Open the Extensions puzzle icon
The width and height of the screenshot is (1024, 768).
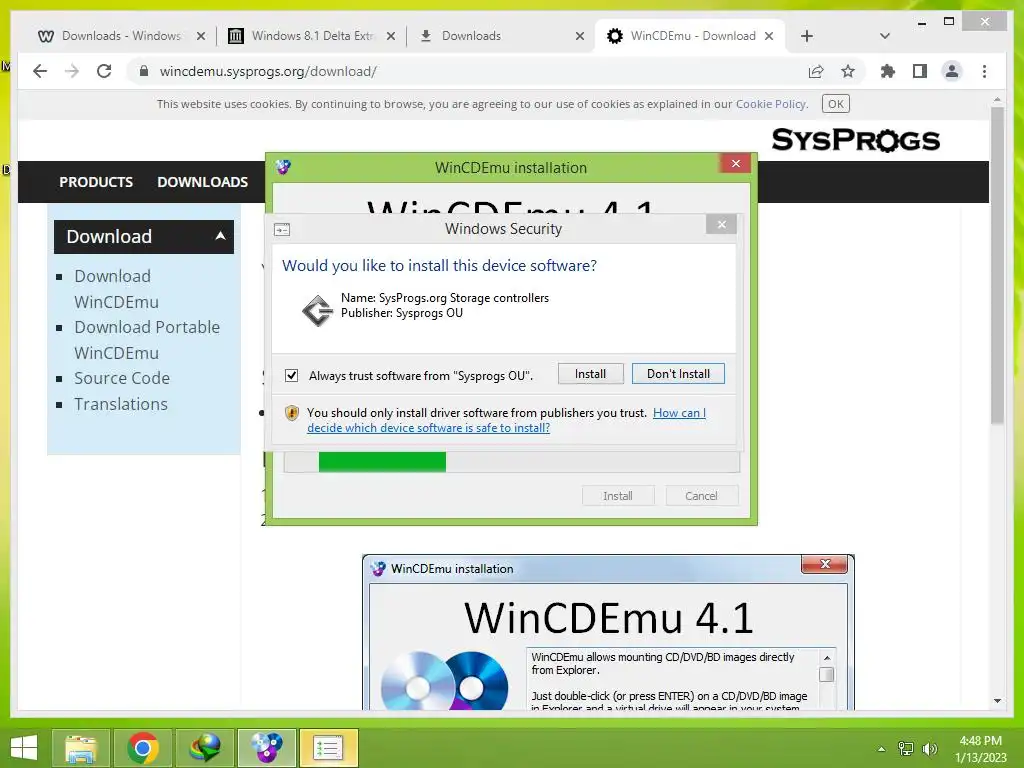click(888, 71)
